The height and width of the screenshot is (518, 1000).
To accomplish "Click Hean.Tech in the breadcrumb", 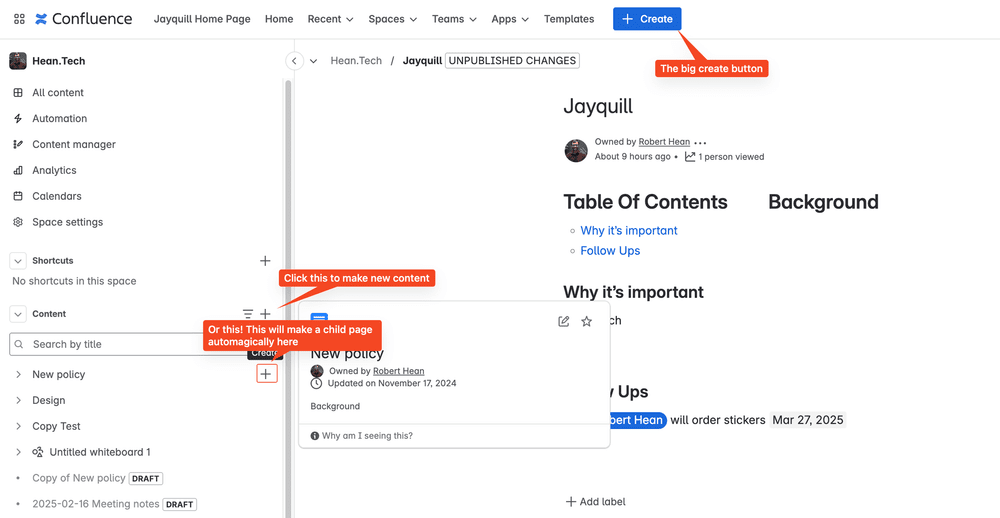I will point(356,61).
